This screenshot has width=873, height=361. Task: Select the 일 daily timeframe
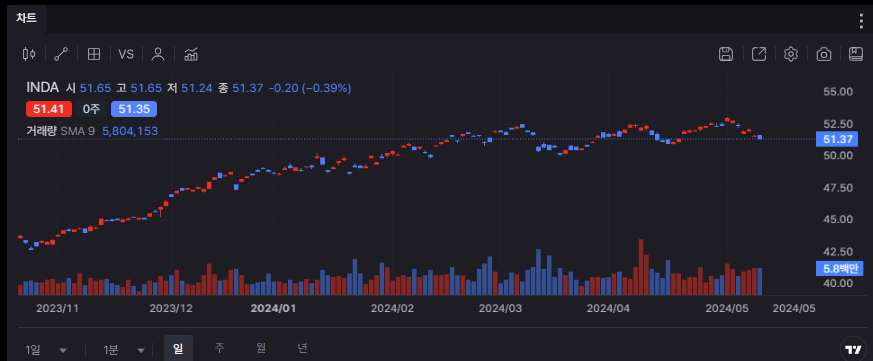coord(178,349)
